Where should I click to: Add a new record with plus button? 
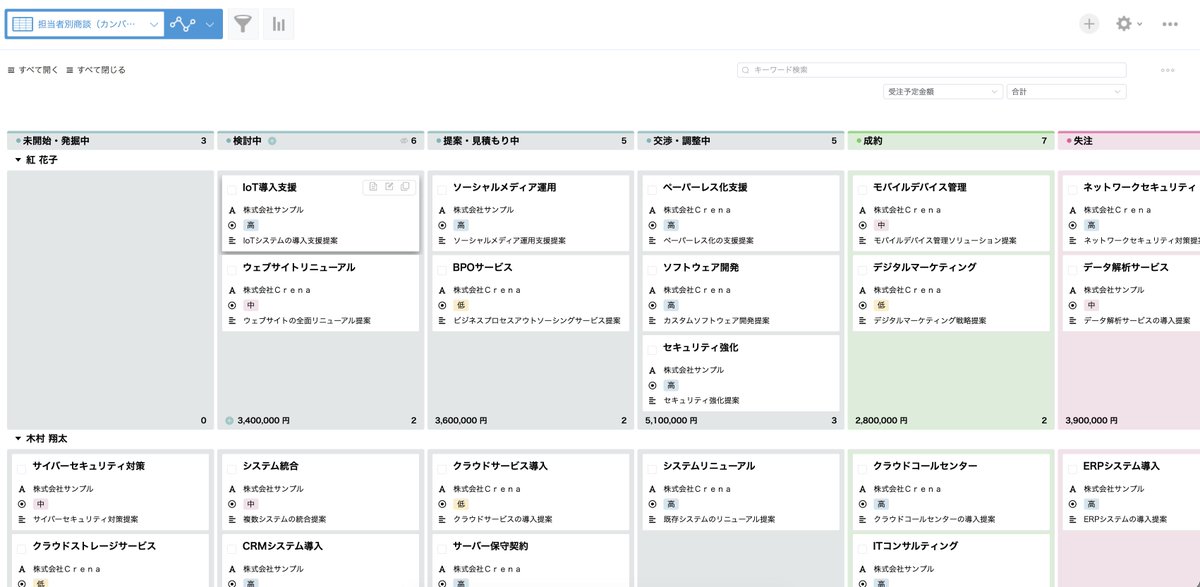pyautogui.click(x=1089, y=24)
